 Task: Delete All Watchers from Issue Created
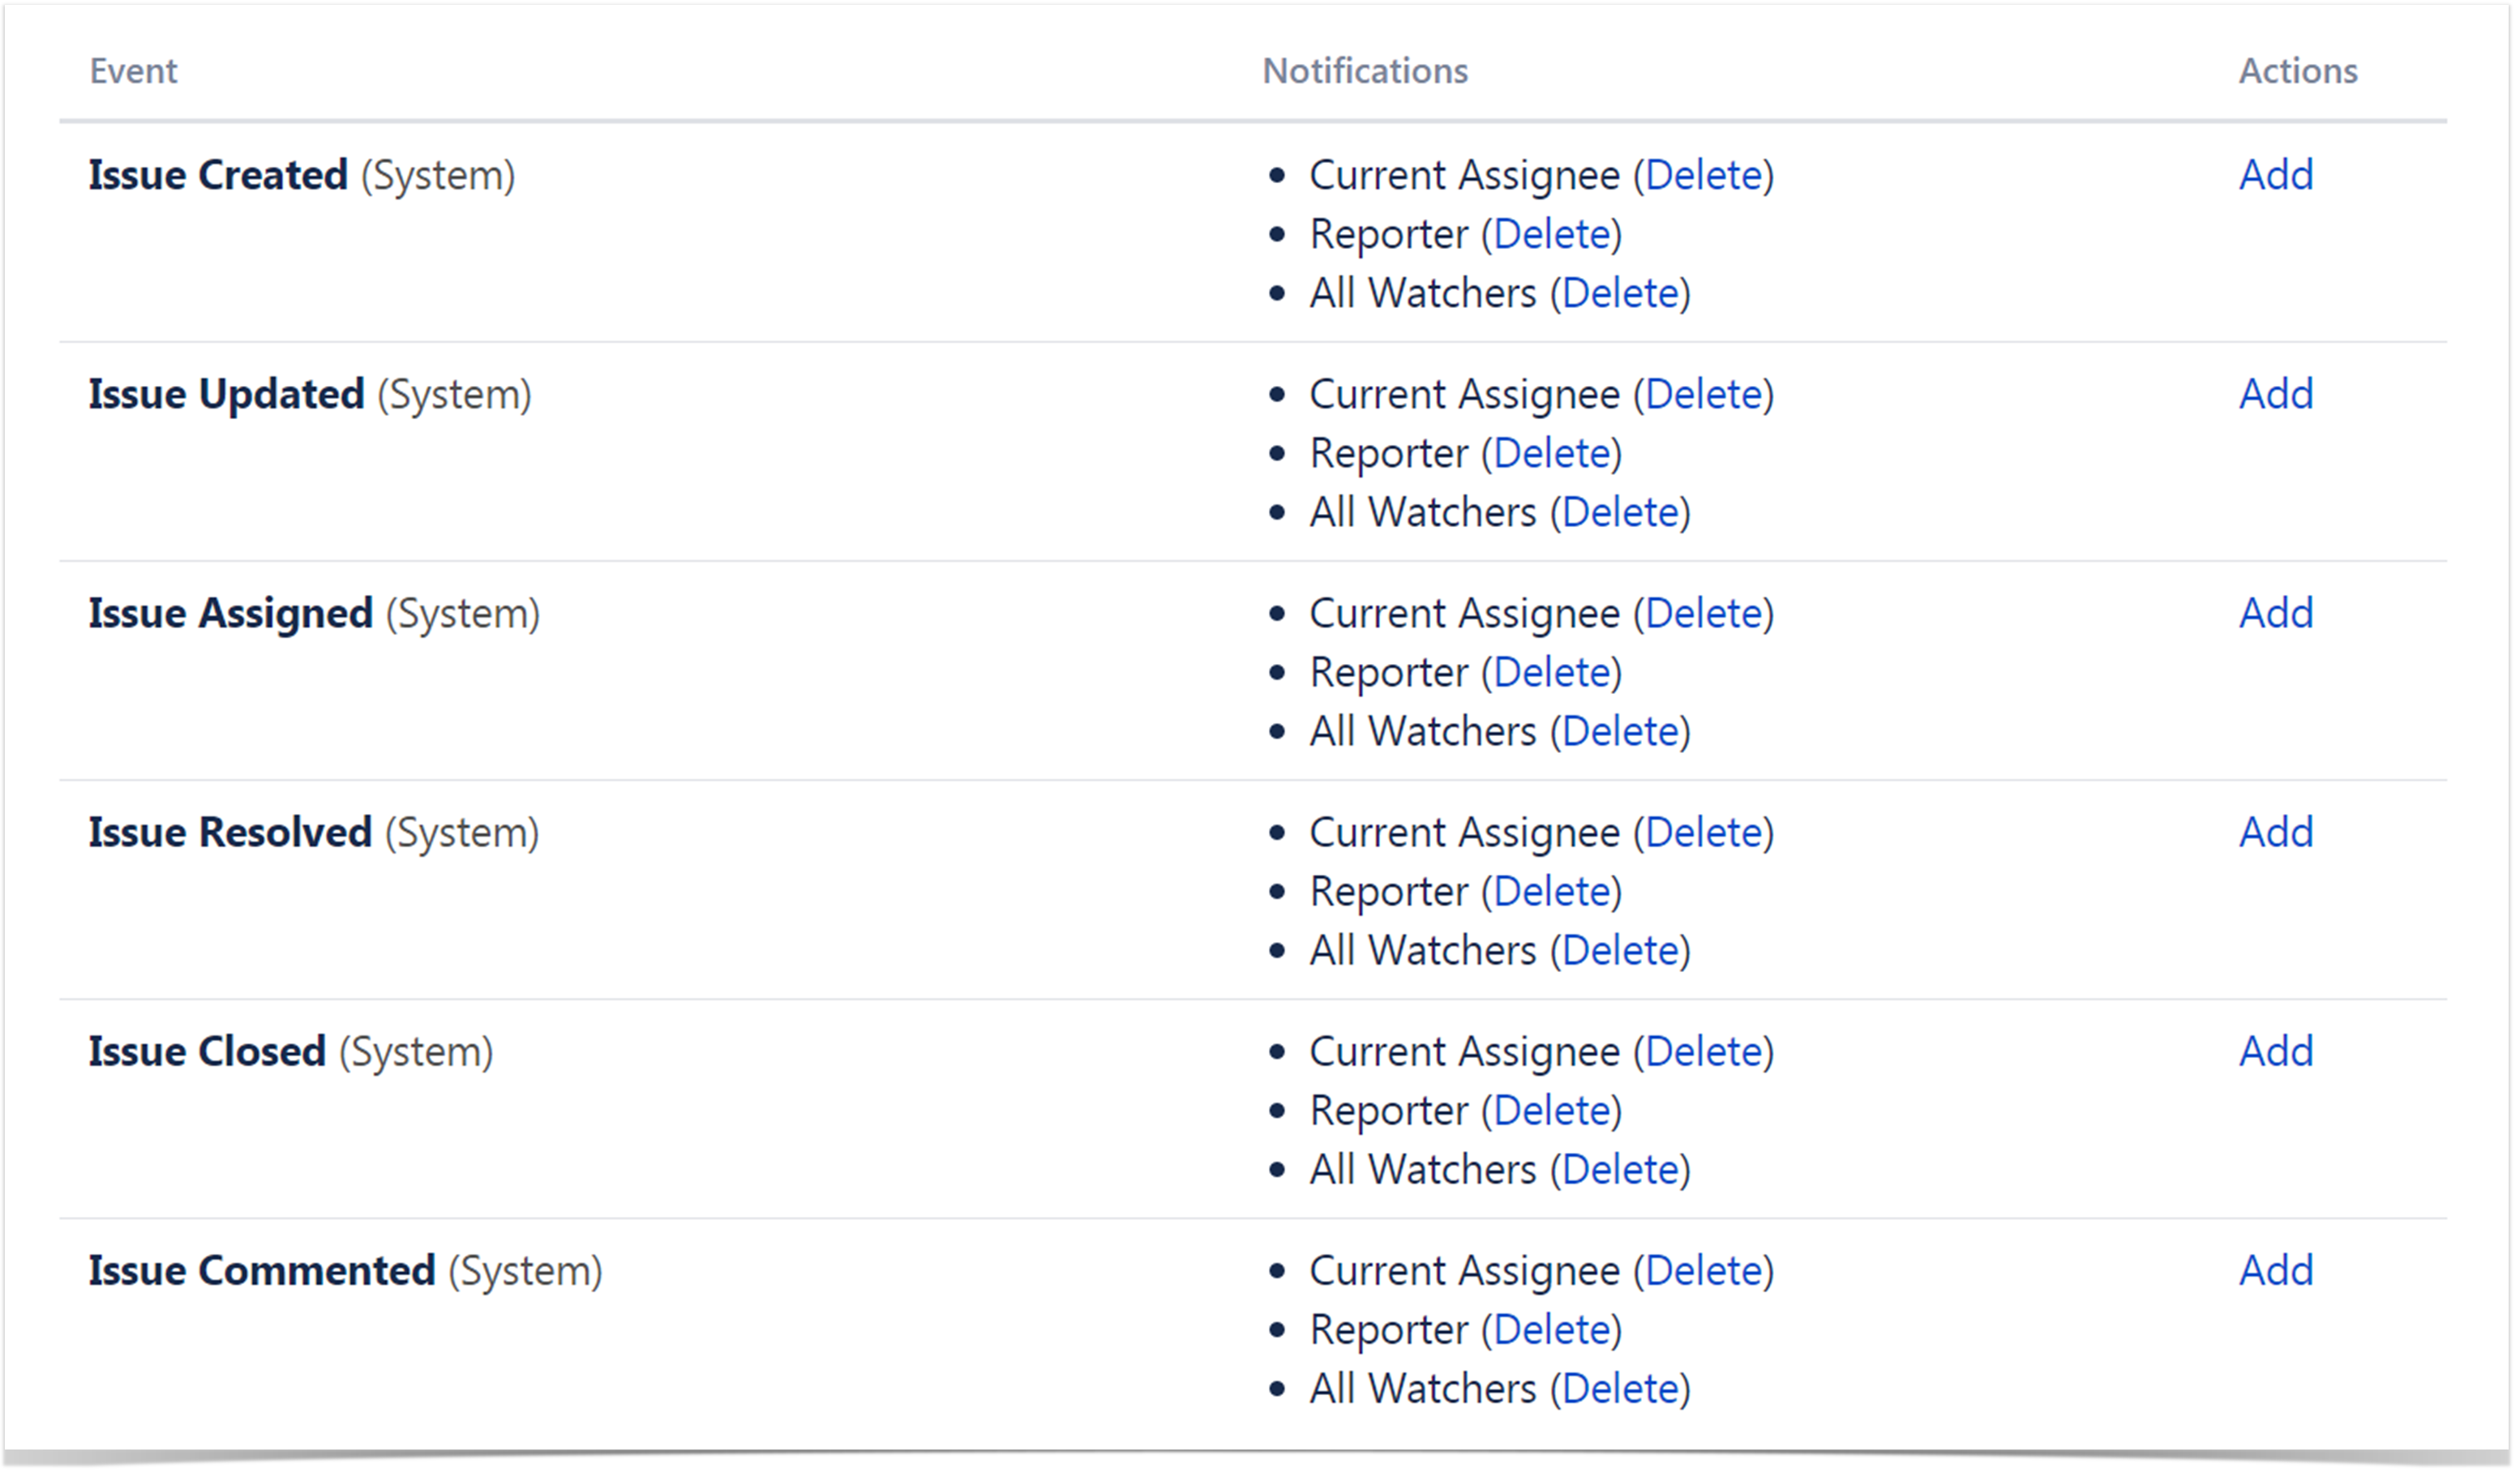point(1620,293)
